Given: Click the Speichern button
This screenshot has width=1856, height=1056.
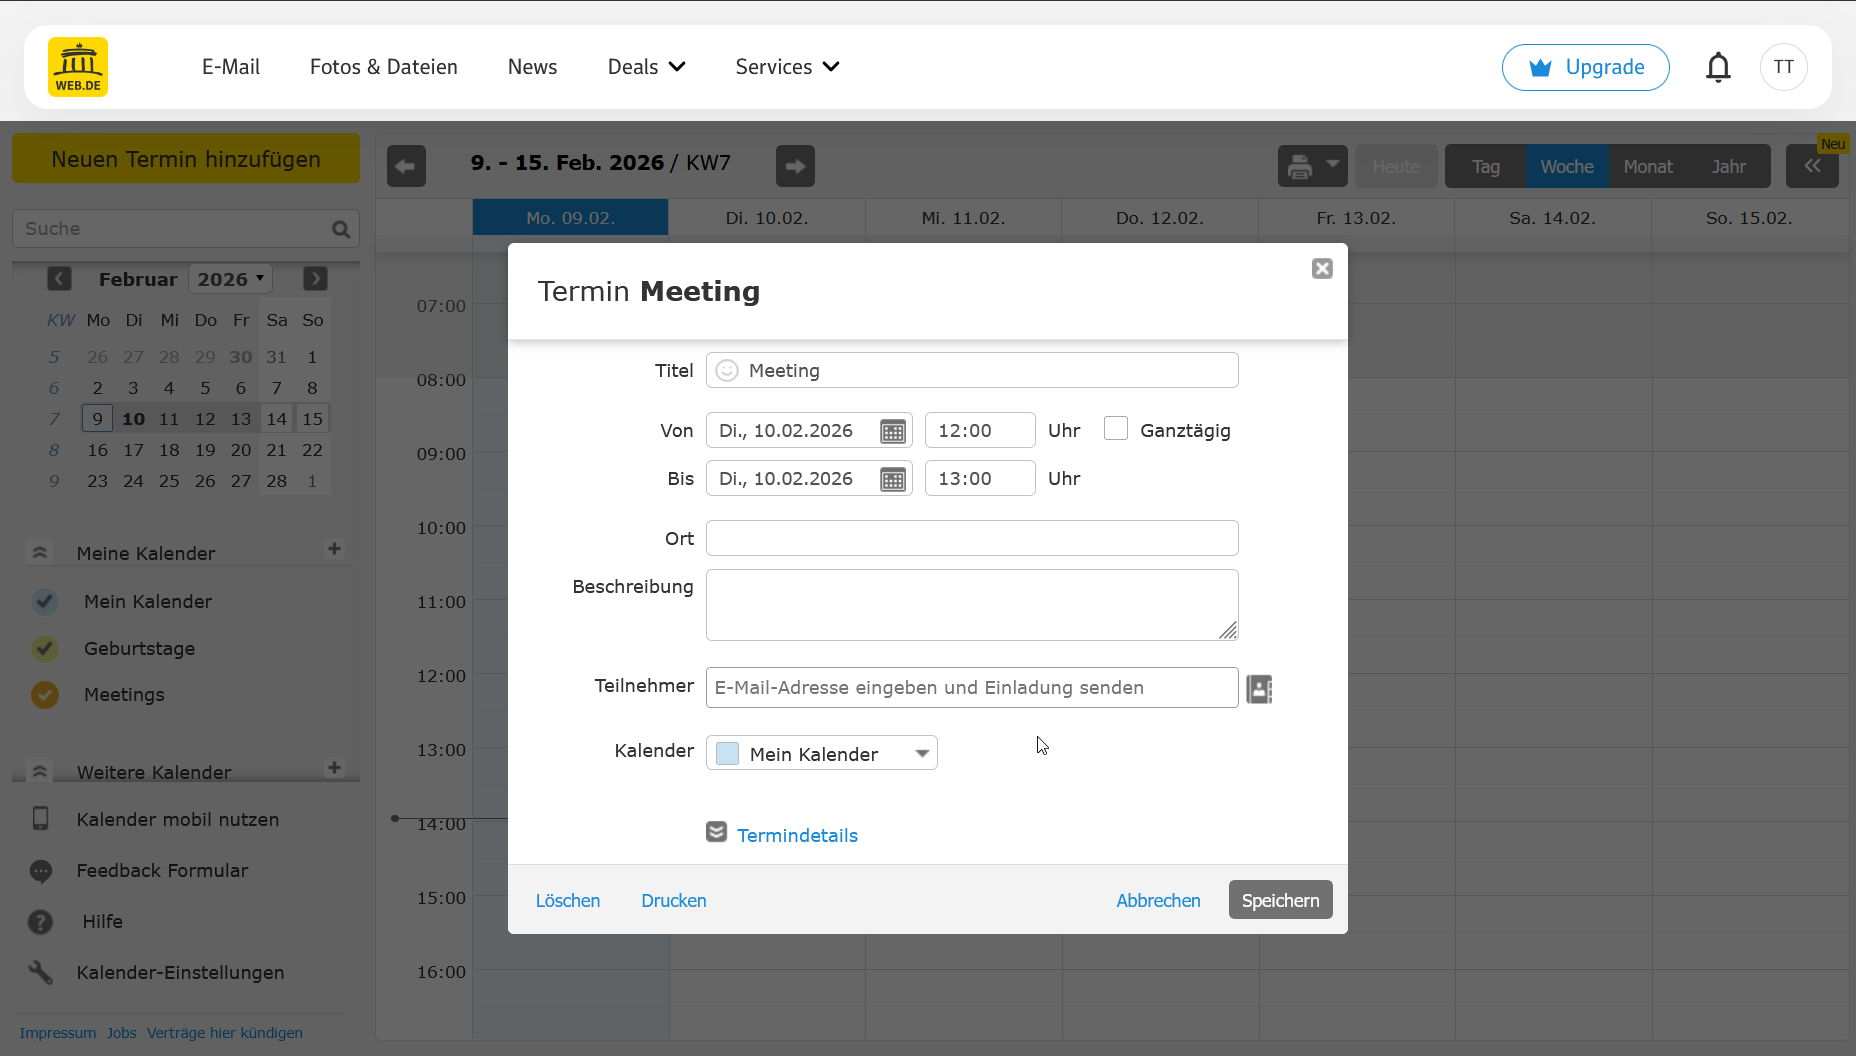Looking at the screenshot, I should pyautogui.click(x=1280, y=900).
